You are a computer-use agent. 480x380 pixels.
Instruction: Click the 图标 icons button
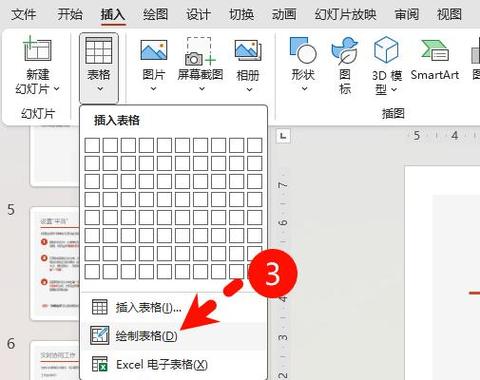point(345,65)
